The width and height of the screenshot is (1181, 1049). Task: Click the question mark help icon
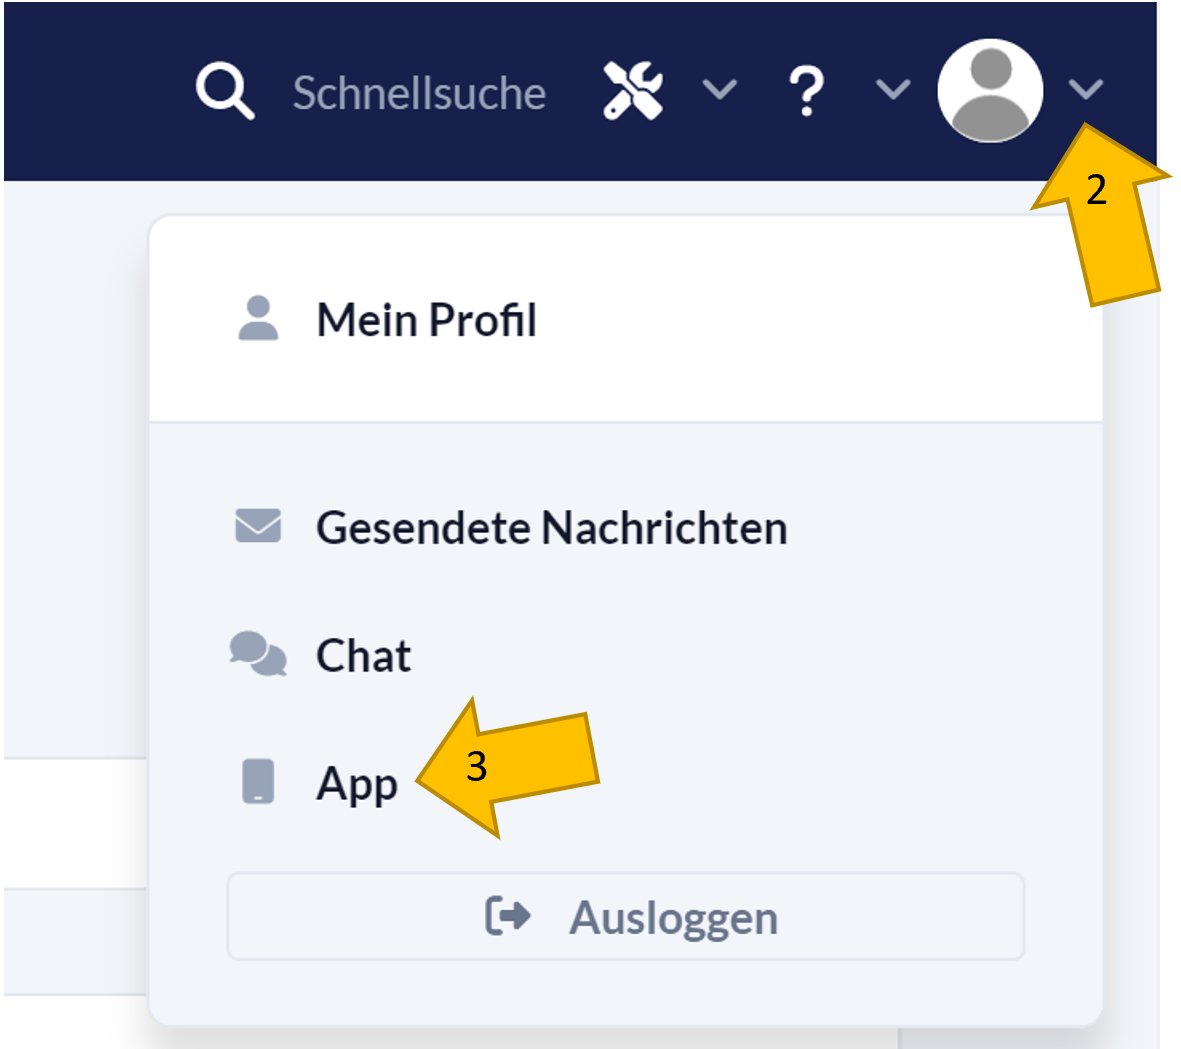tap(806, 92)
